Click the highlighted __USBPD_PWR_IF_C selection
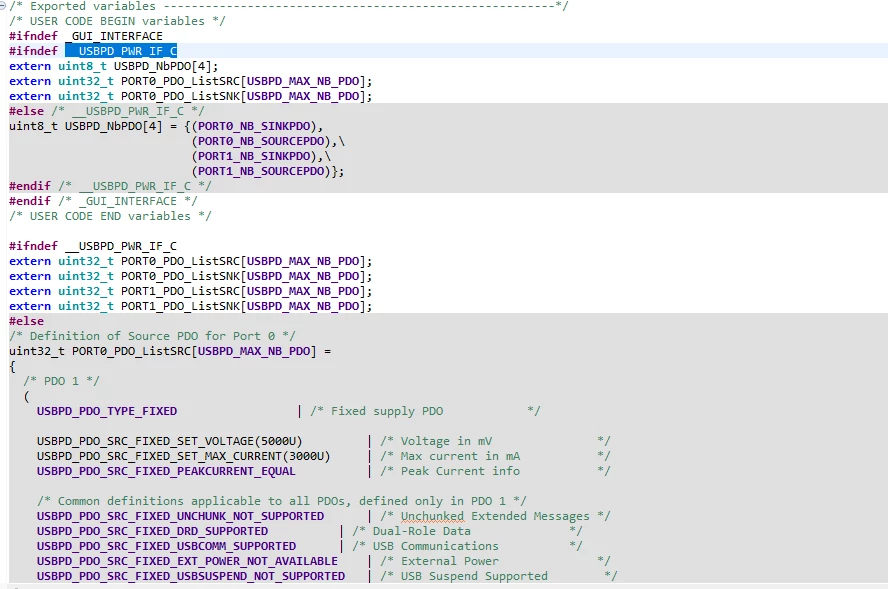Image resolution: width=888 pixels, height=589 pixels. coord(121,51)
